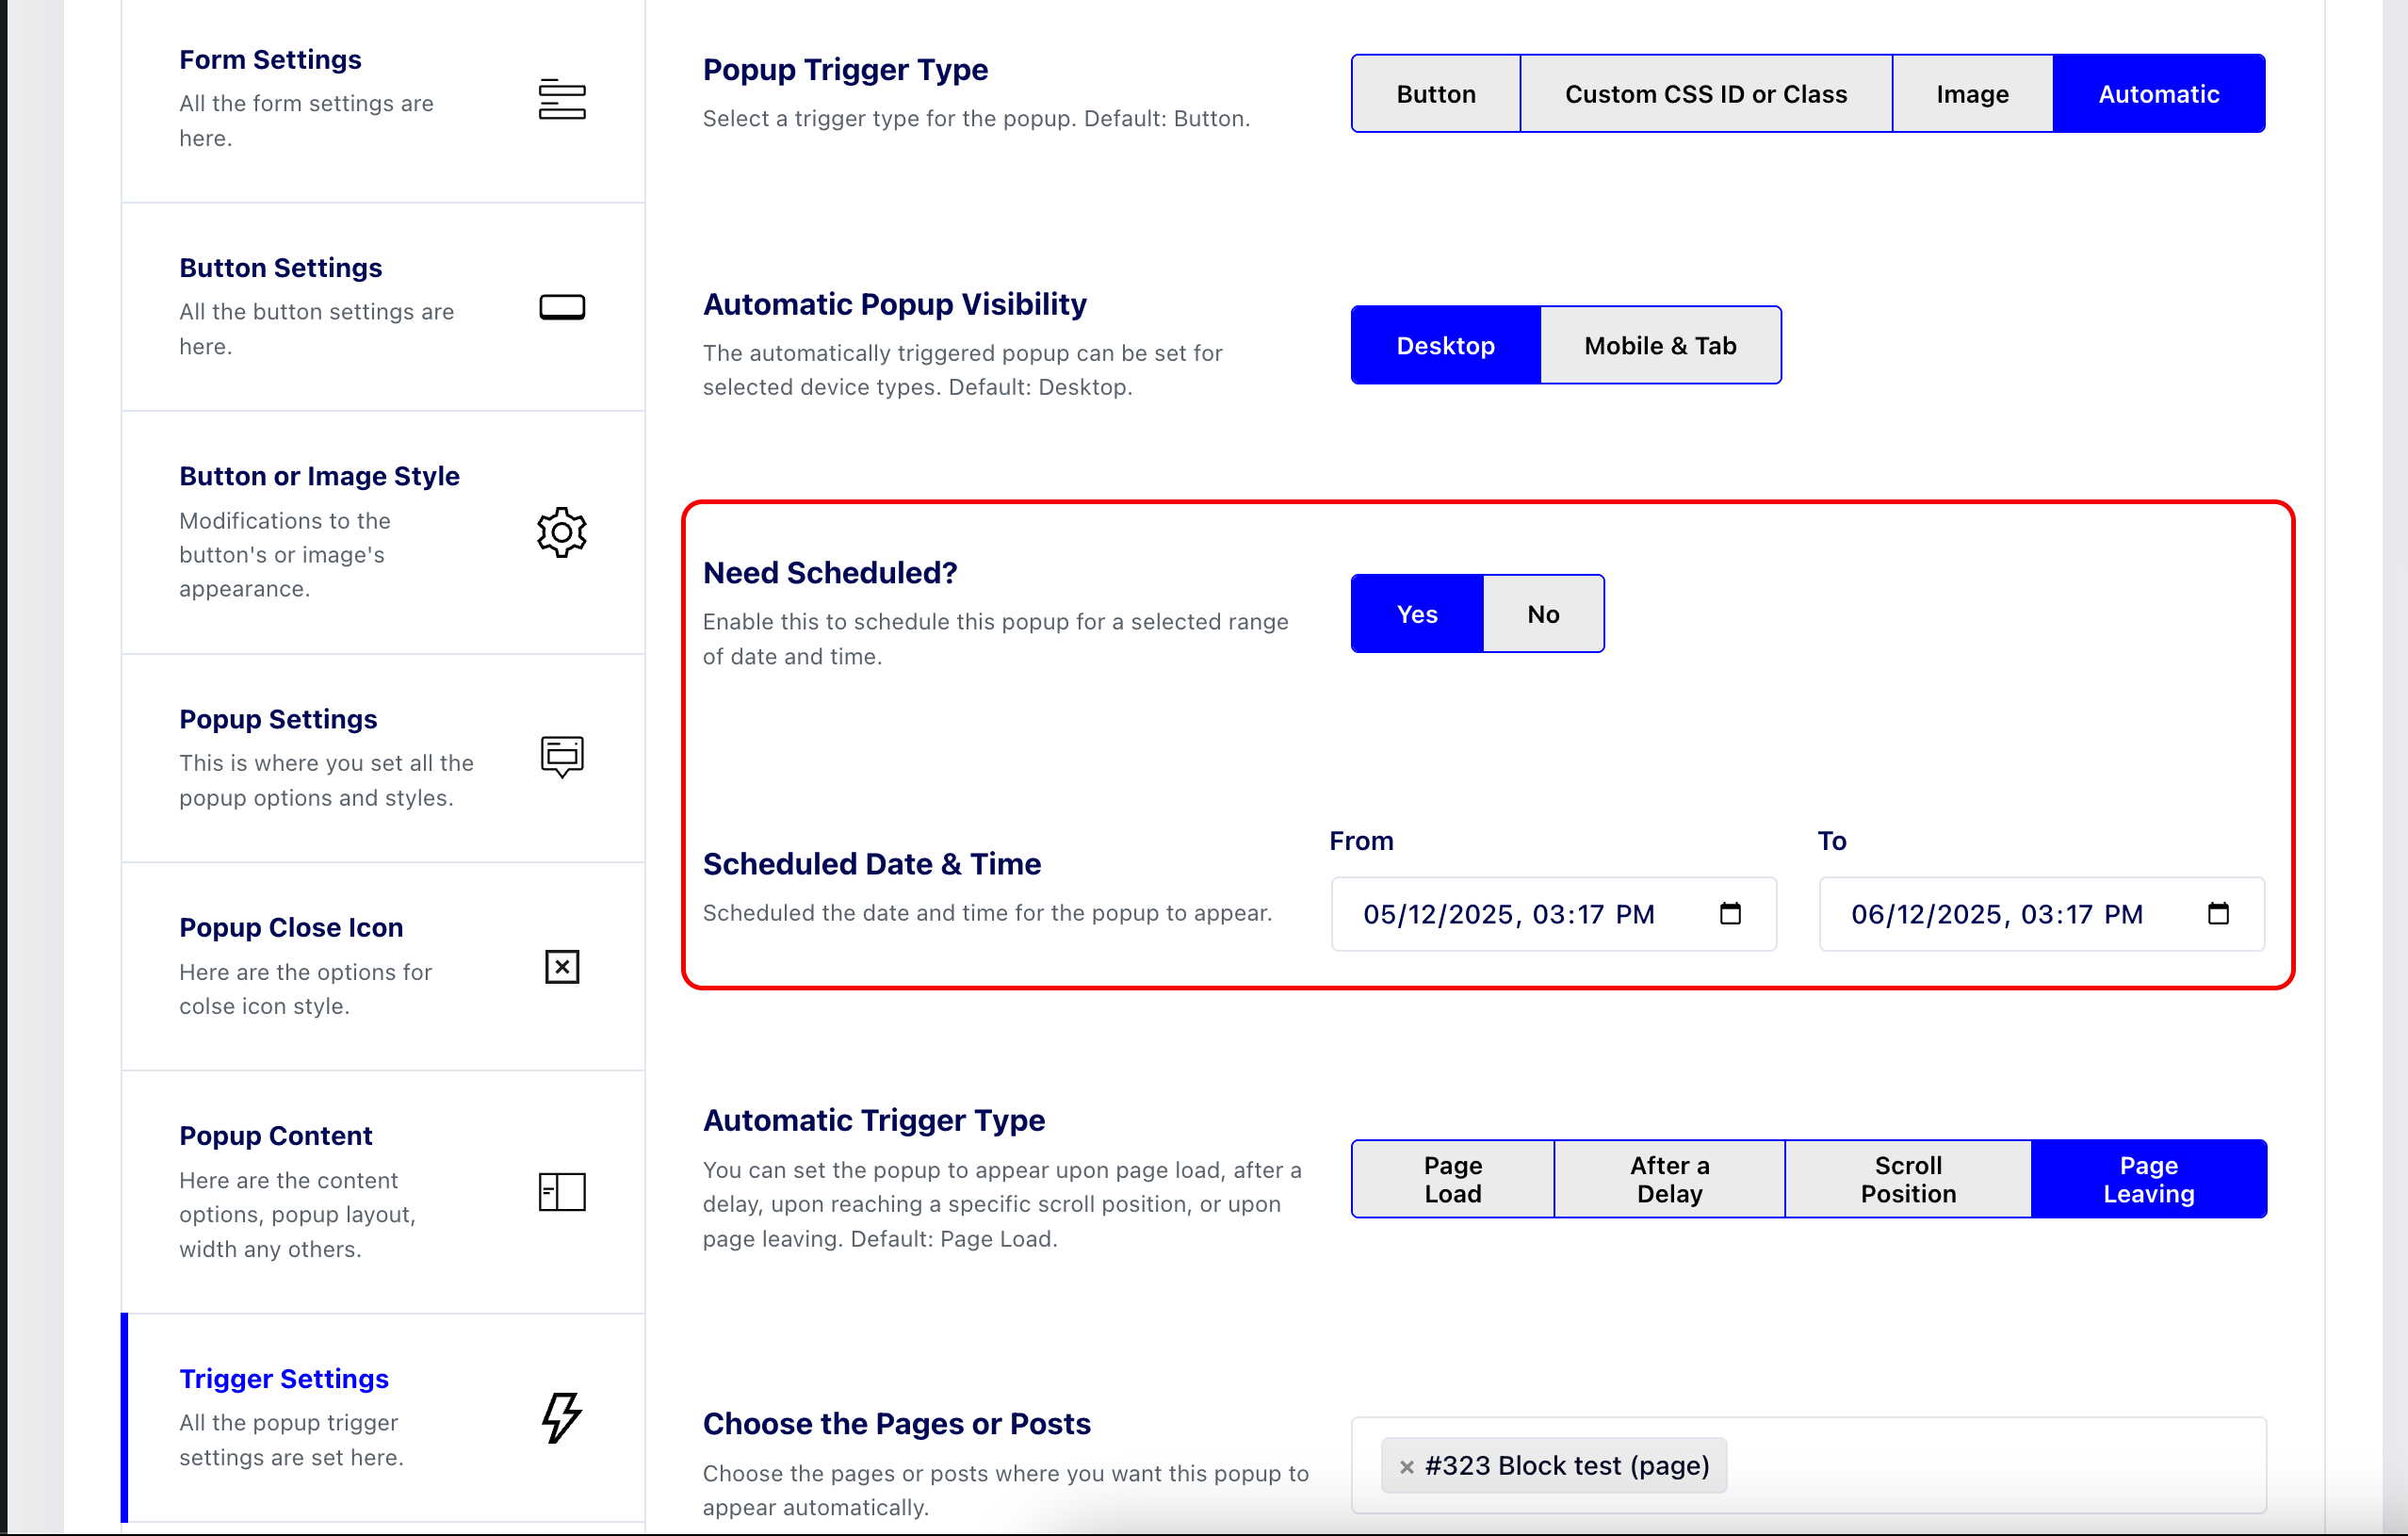
Task: Open the To date calendar picker
Action: (2218, 914)
